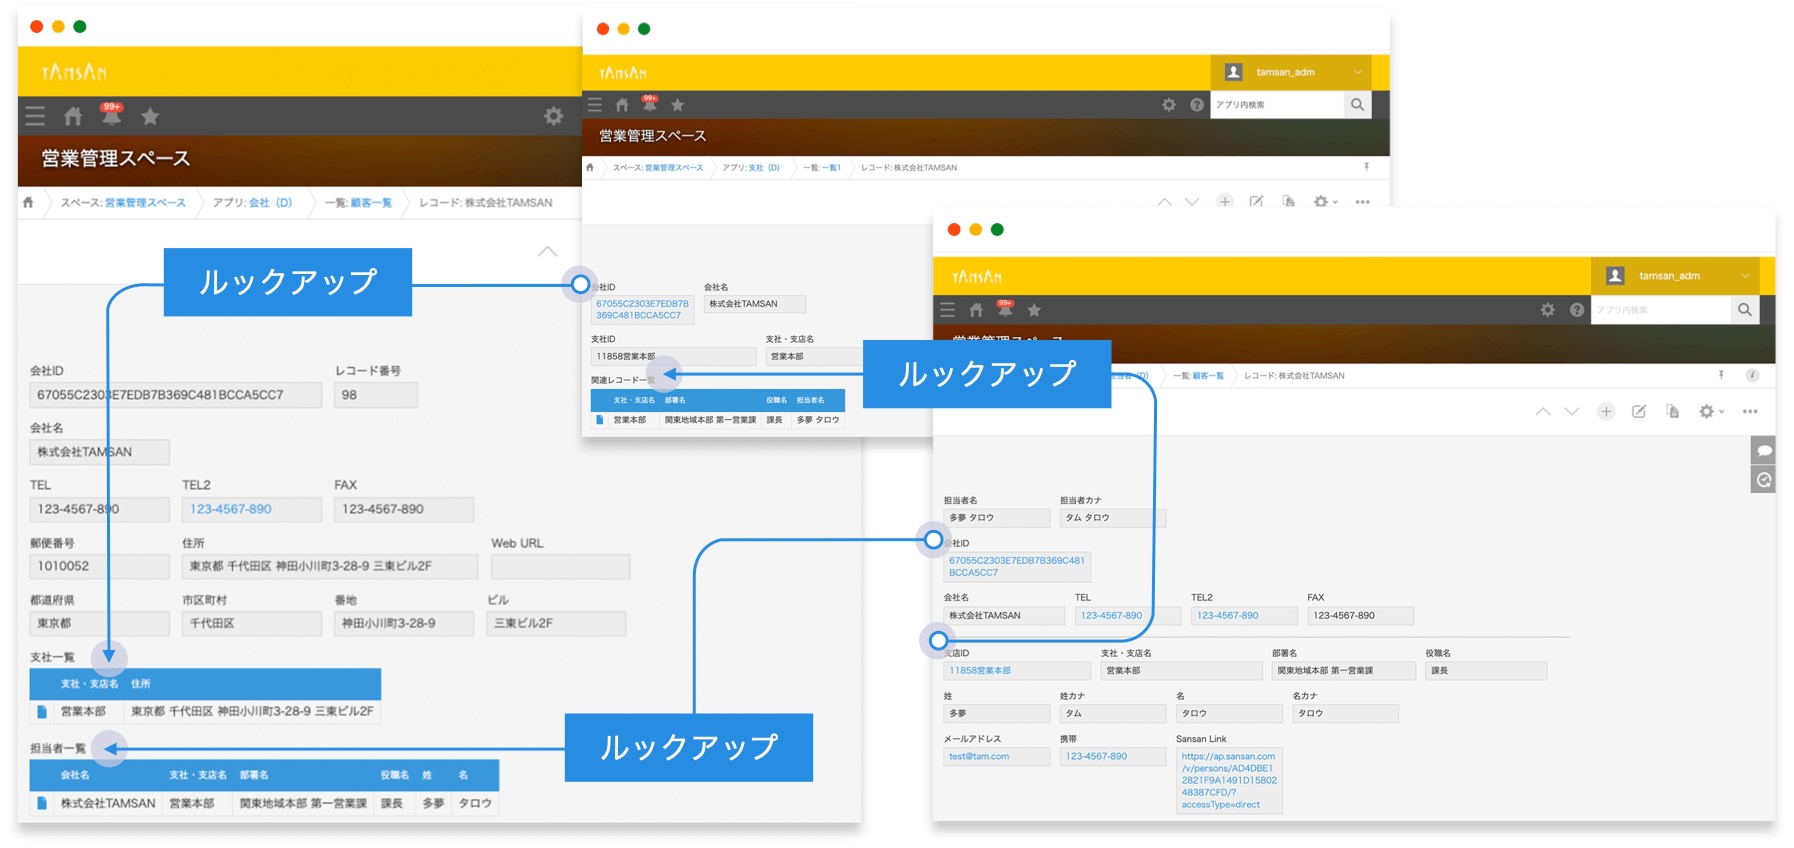This screenshot has height=848, width=1794.
Task: Expand tamsan_adm account menu in middle window
Action: coord(1357,72)
